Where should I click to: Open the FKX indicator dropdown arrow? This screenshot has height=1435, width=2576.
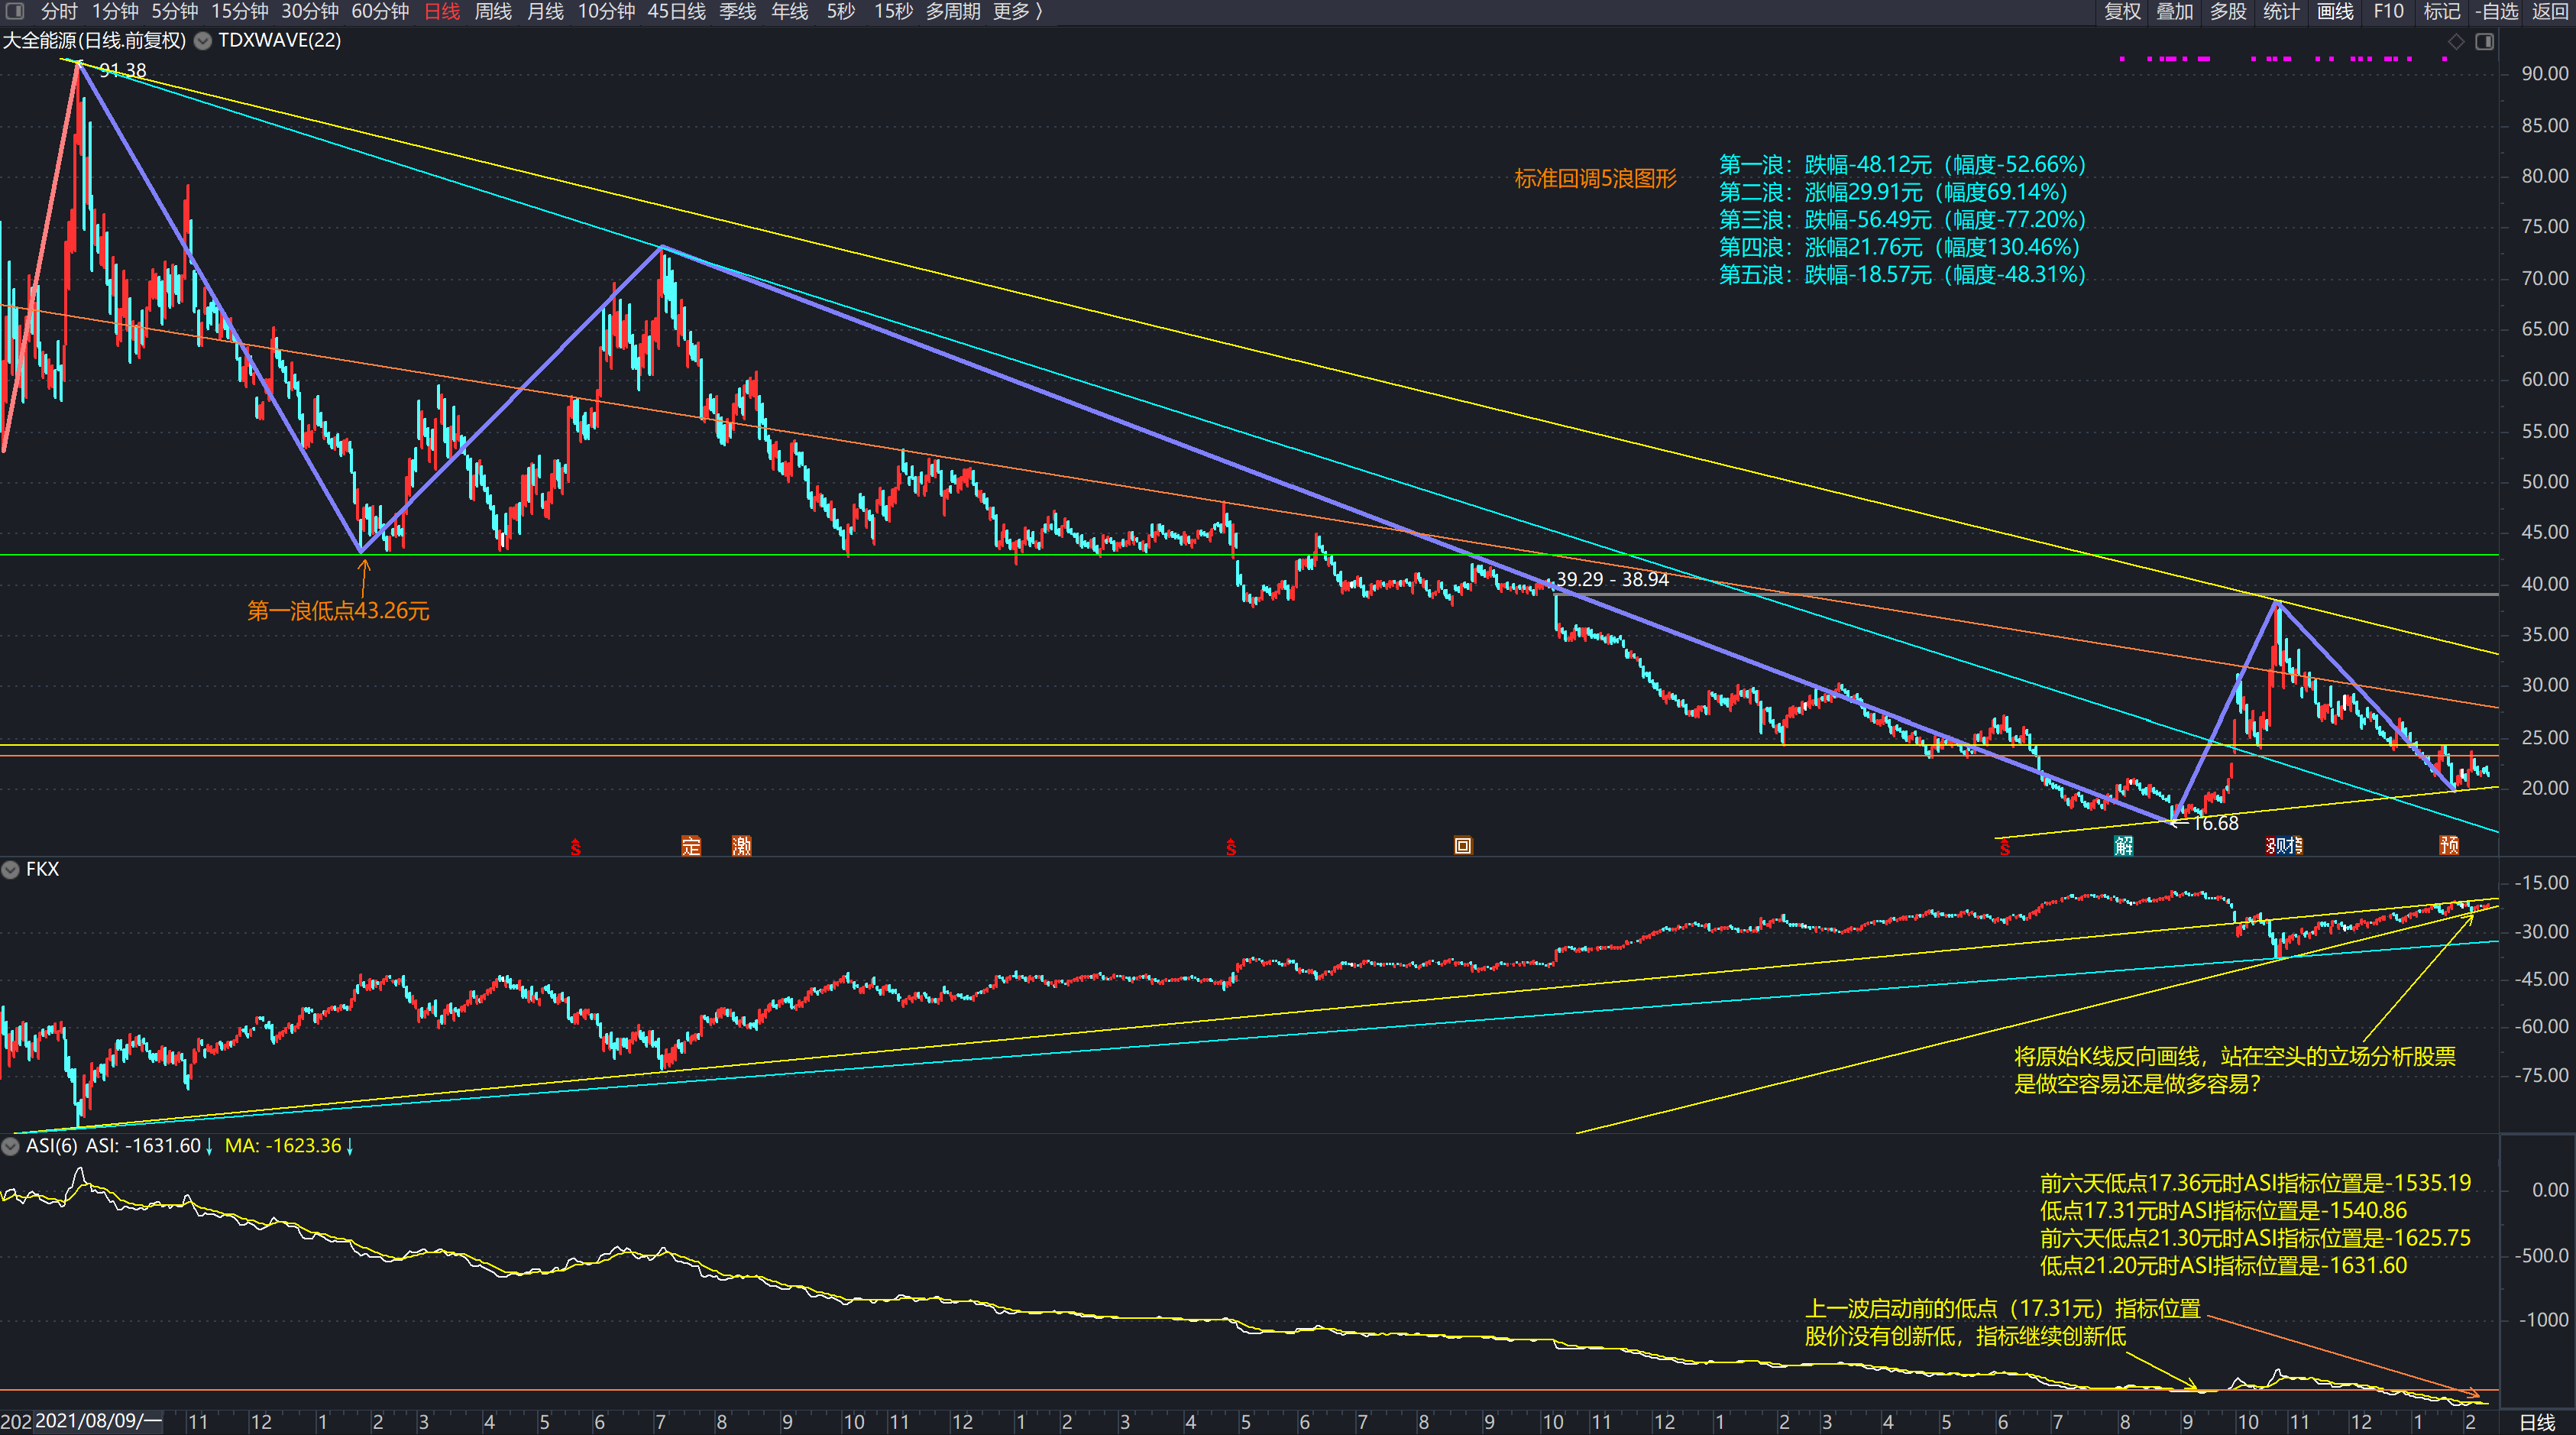coord(11,869)
